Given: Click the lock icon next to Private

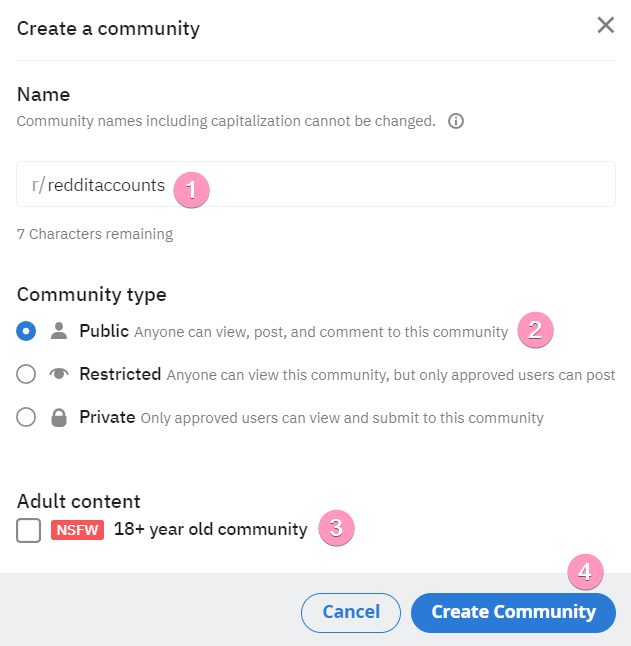Looking at the screenshot, I should [59, 418].
